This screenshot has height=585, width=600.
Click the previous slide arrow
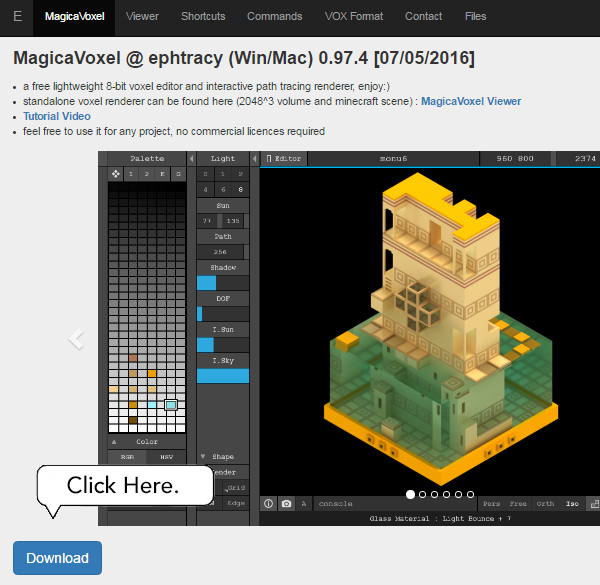tap(77, 338)
